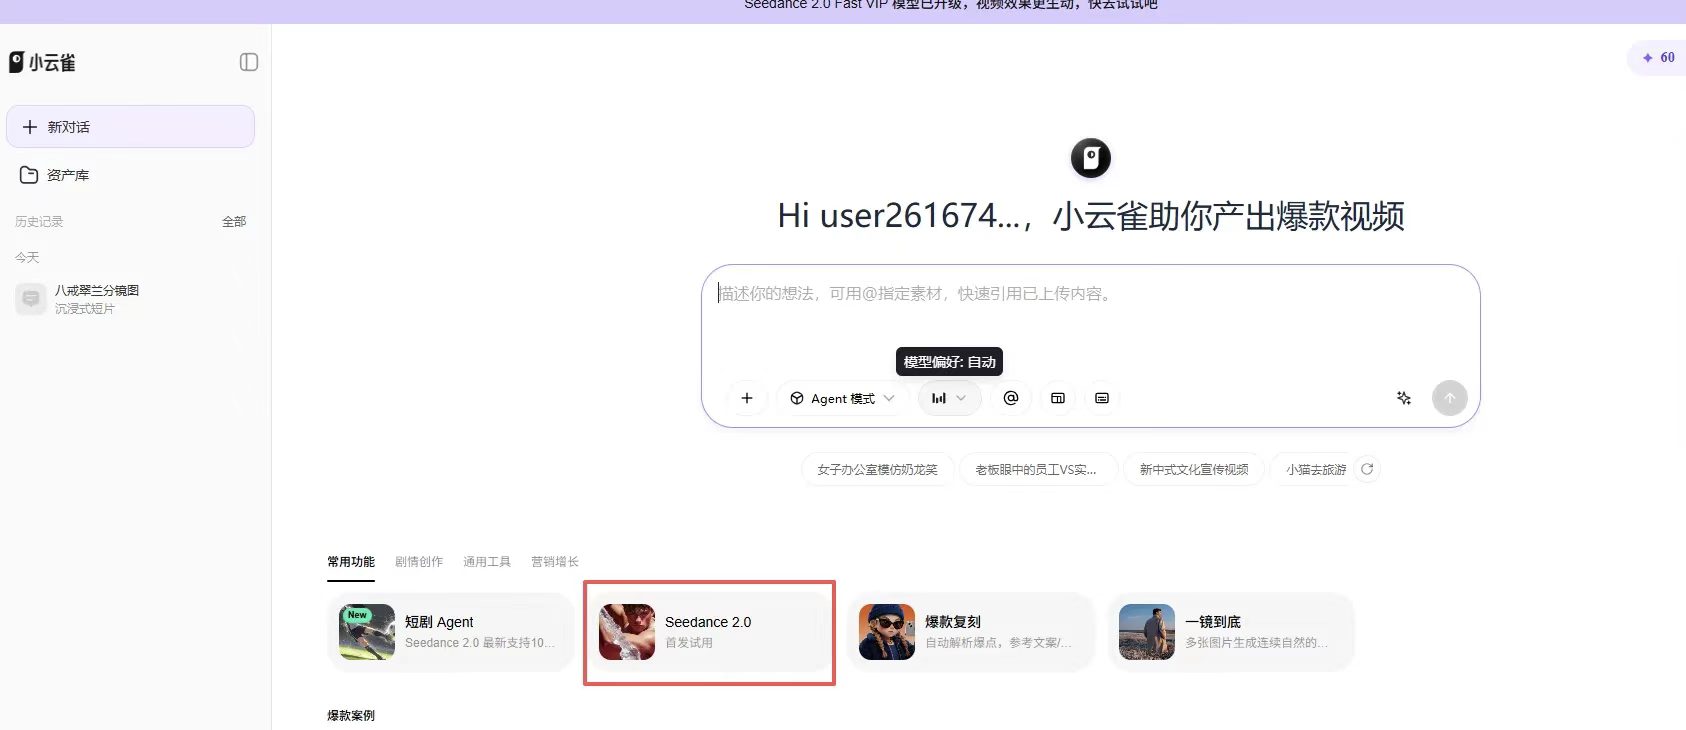The image size is (1686, 730).
Task: Click the plus icon to add attachments
Action: [x=746, y=398]
